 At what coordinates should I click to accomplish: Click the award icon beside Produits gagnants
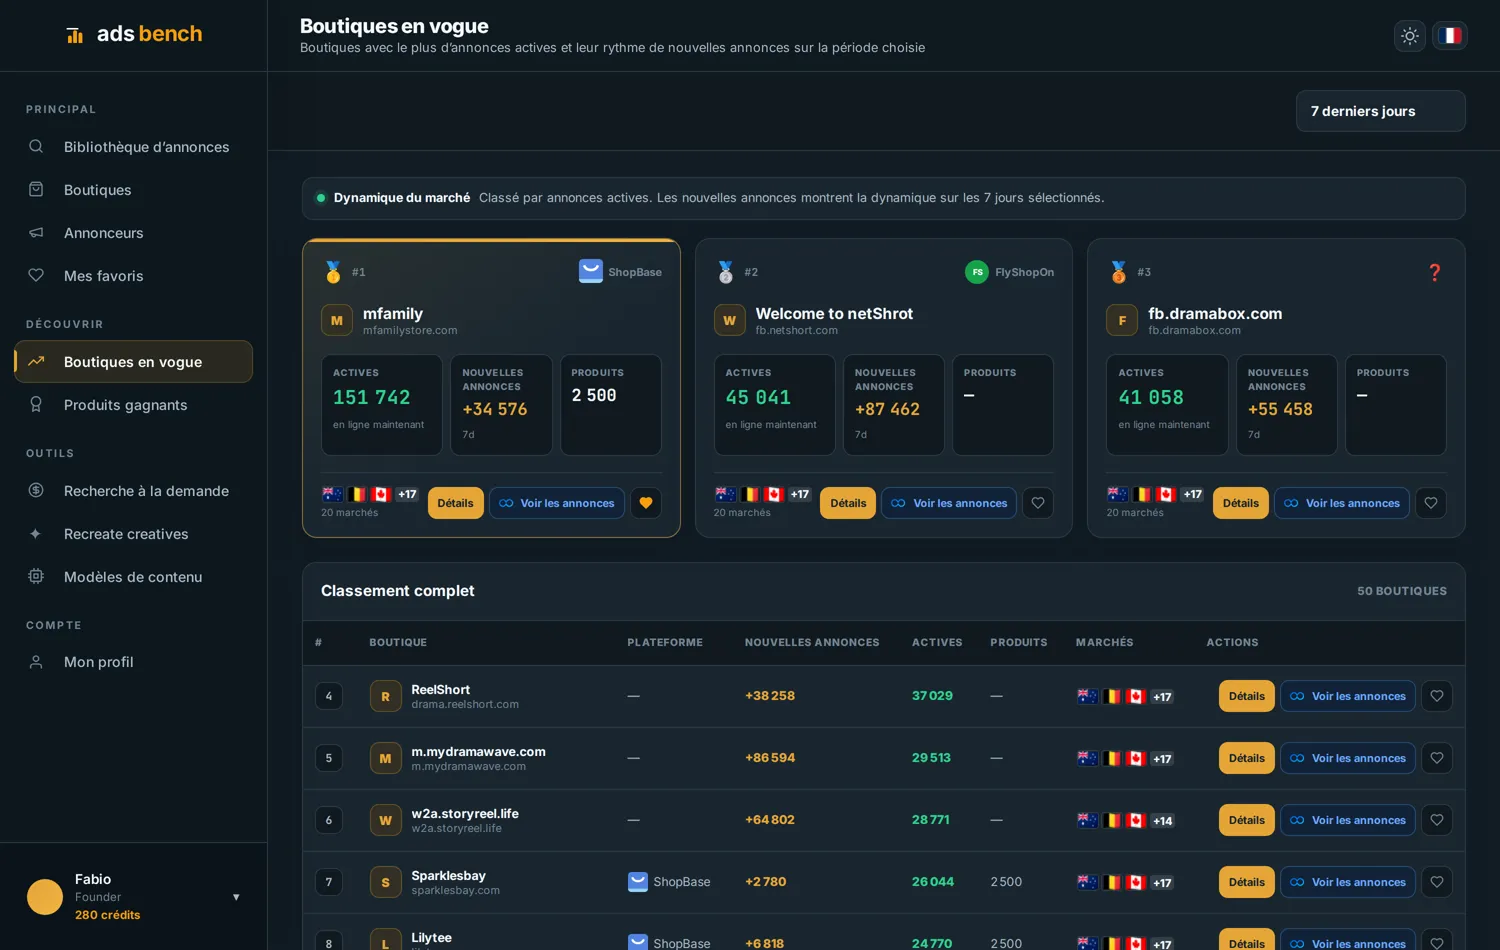coord(36,405)
